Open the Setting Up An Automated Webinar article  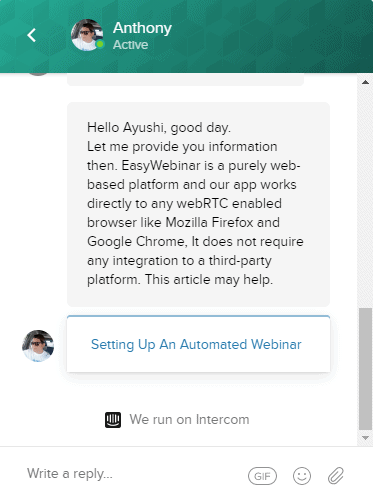(198, 344)
